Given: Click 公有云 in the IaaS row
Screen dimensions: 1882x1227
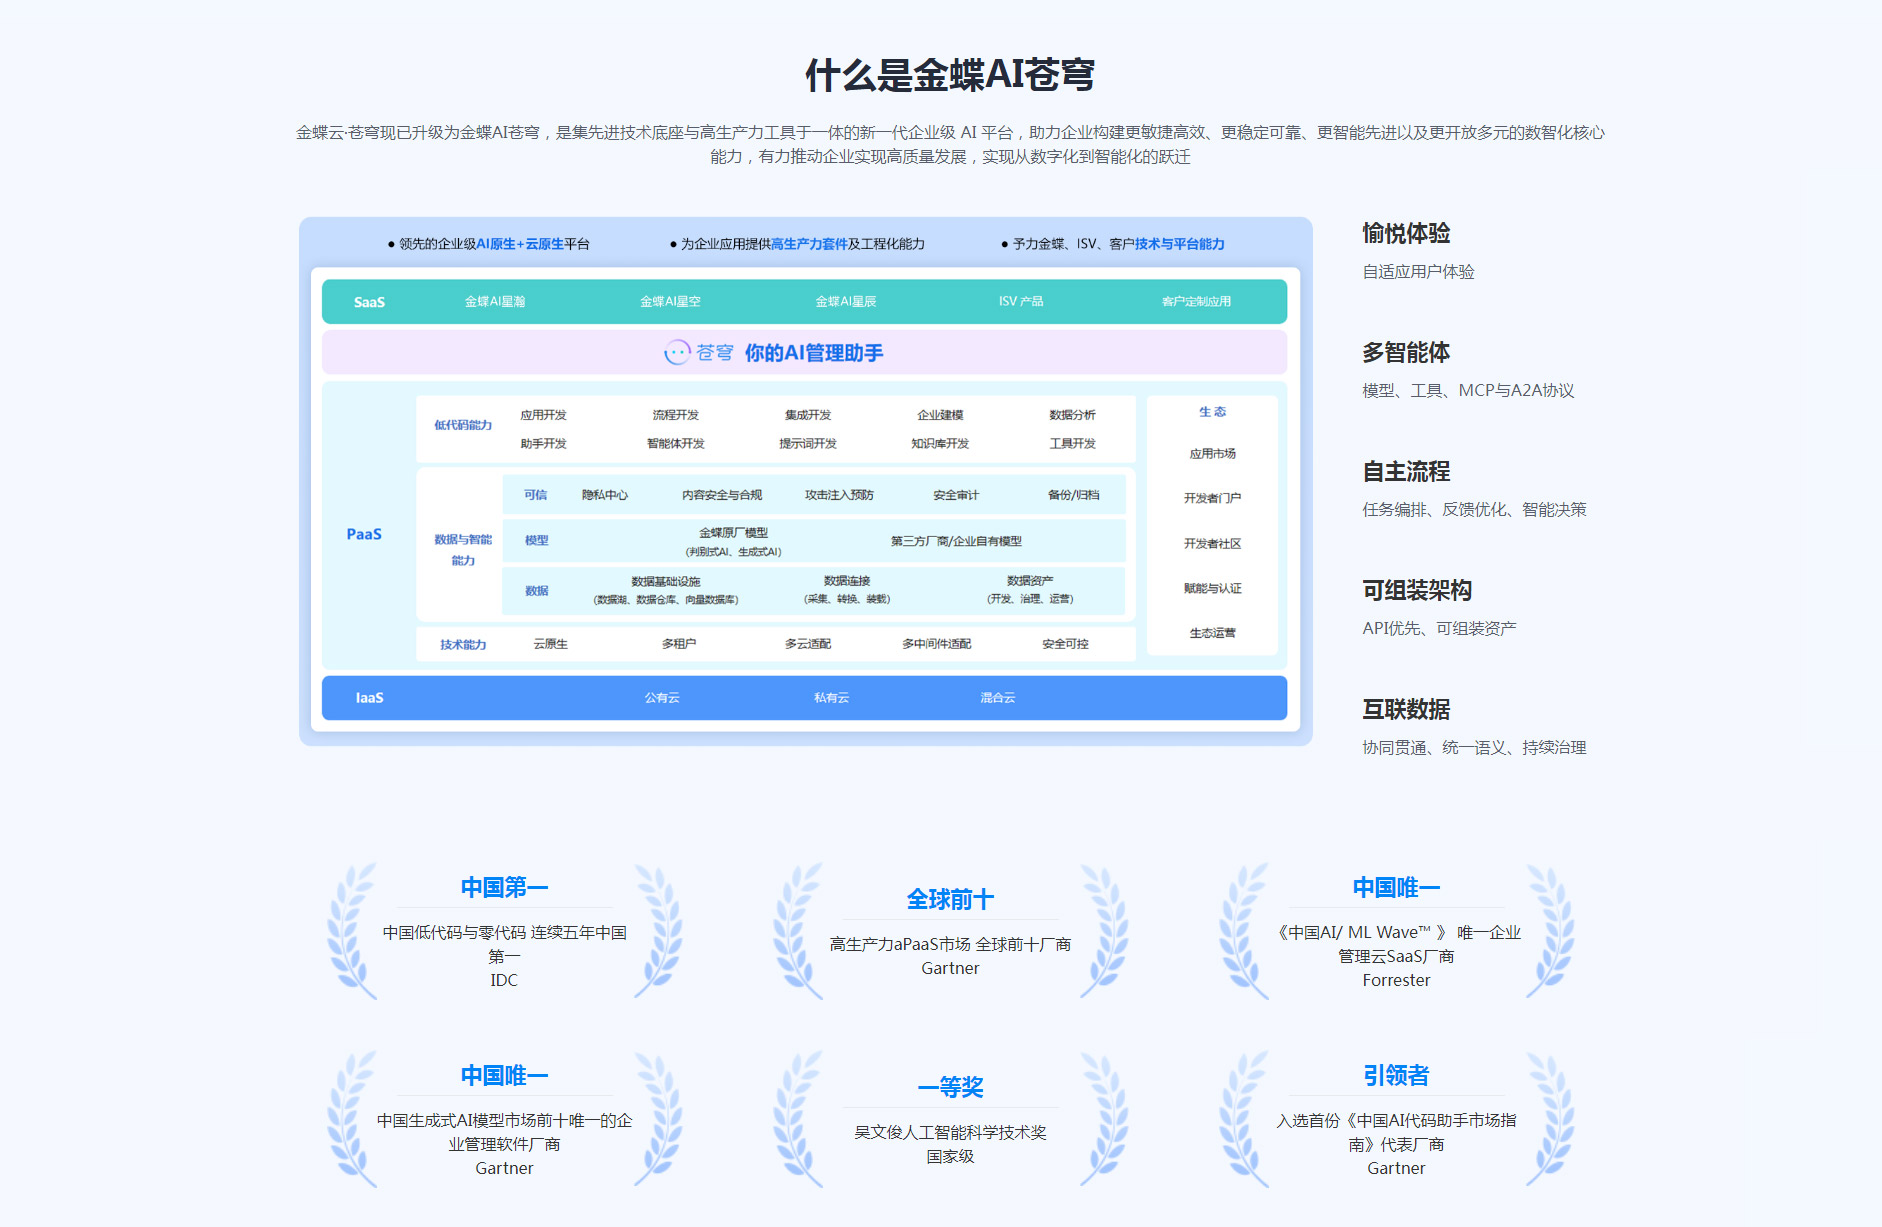Looking at the screenshot, I should [662, 698].
